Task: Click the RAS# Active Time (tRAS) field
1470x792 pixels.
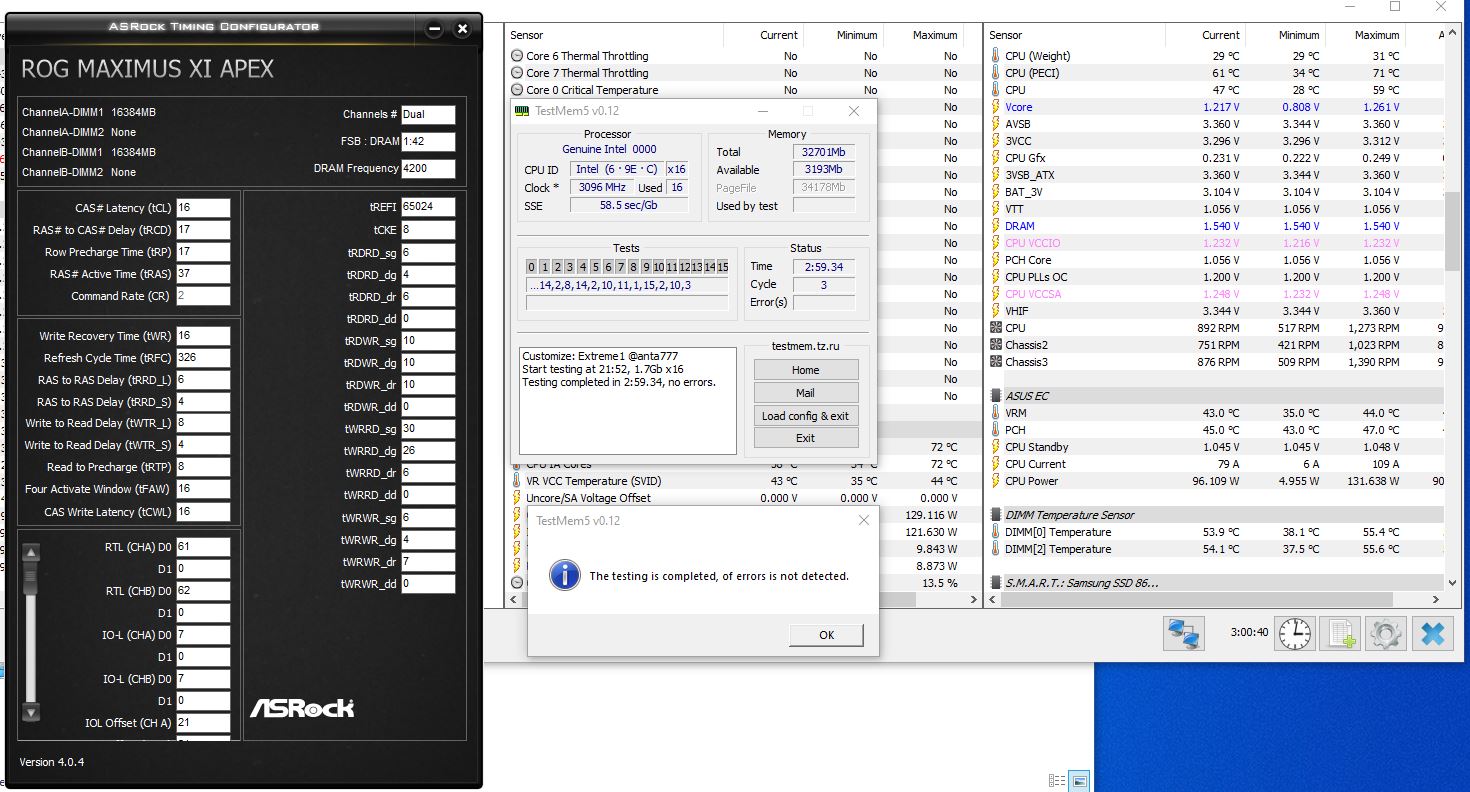Action: coord(203,274)
